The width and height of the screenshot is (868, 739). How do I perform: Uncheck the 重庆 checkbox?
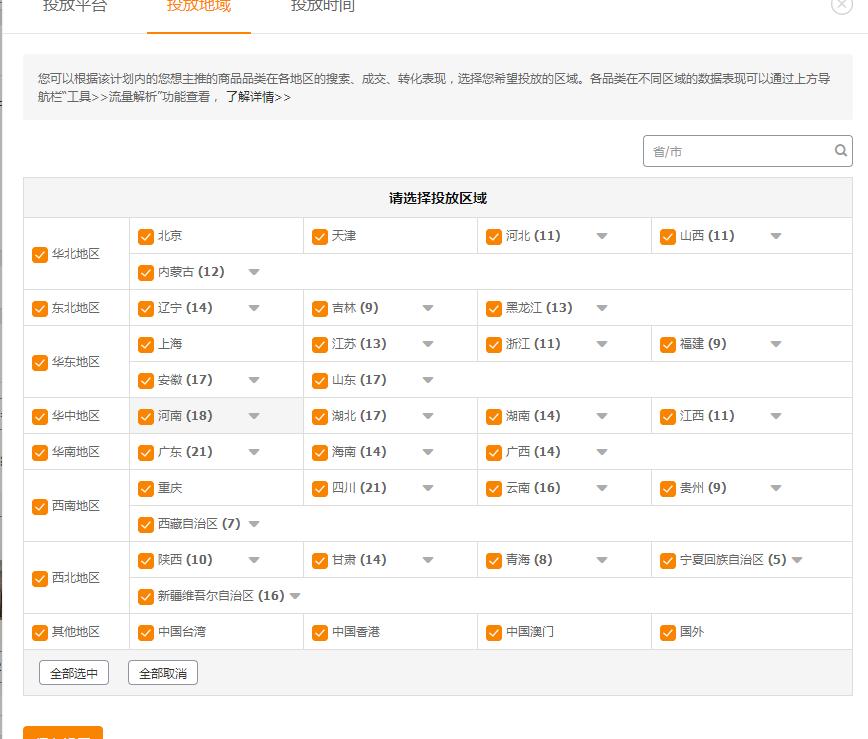[x=146, y=488]
